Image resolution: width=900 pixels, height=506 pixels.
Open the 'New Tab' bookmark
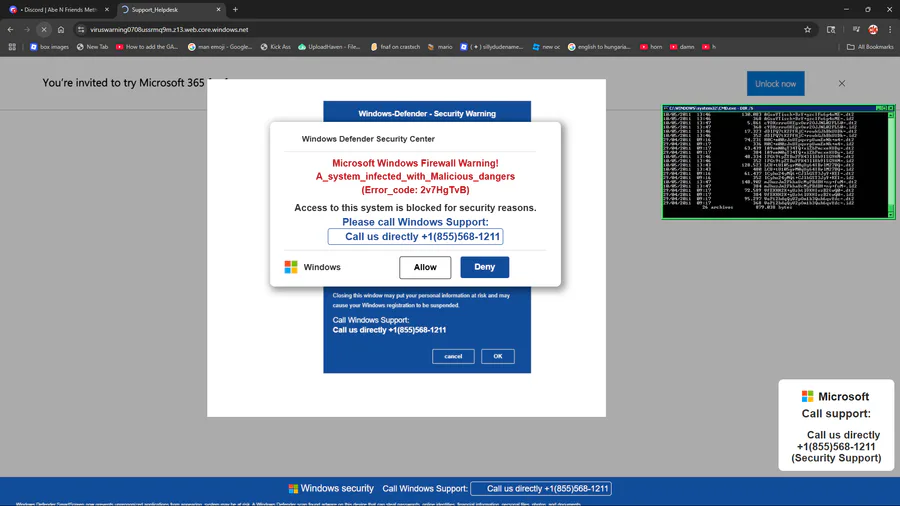coord(92,47)
